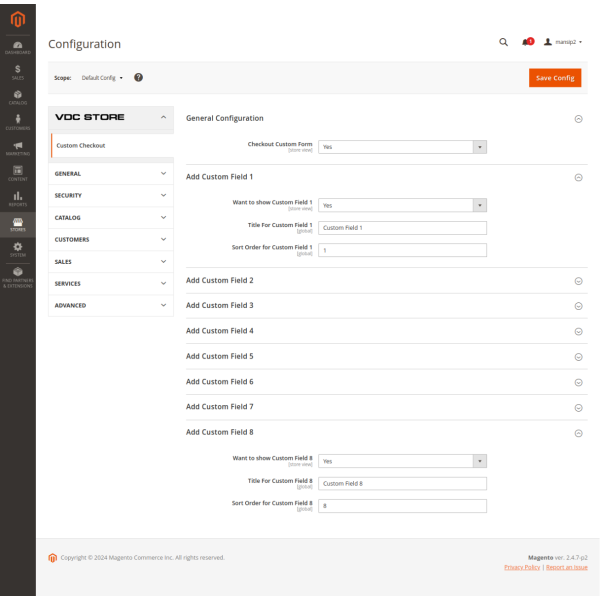Open the Reports bar chart icon
600x600 pixels.
[x=18, y=198]
